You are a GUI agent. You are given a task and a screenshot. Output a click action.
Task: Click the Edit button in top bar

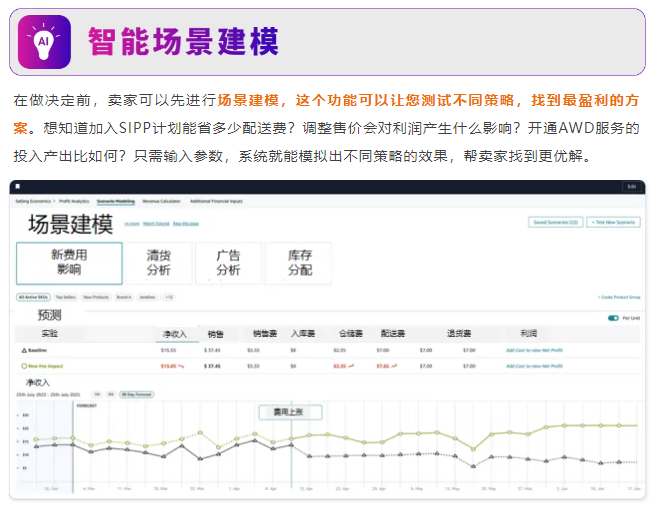click(x=630, y=187)
